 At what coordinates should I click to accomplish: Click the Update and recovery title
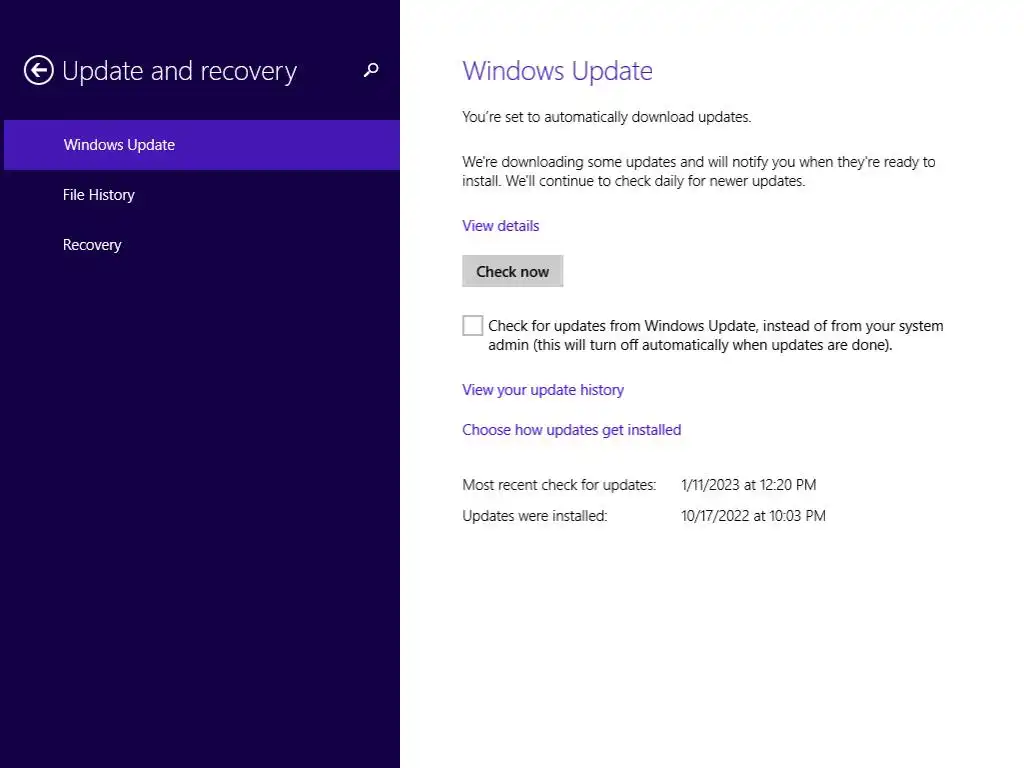click(180, 71)
